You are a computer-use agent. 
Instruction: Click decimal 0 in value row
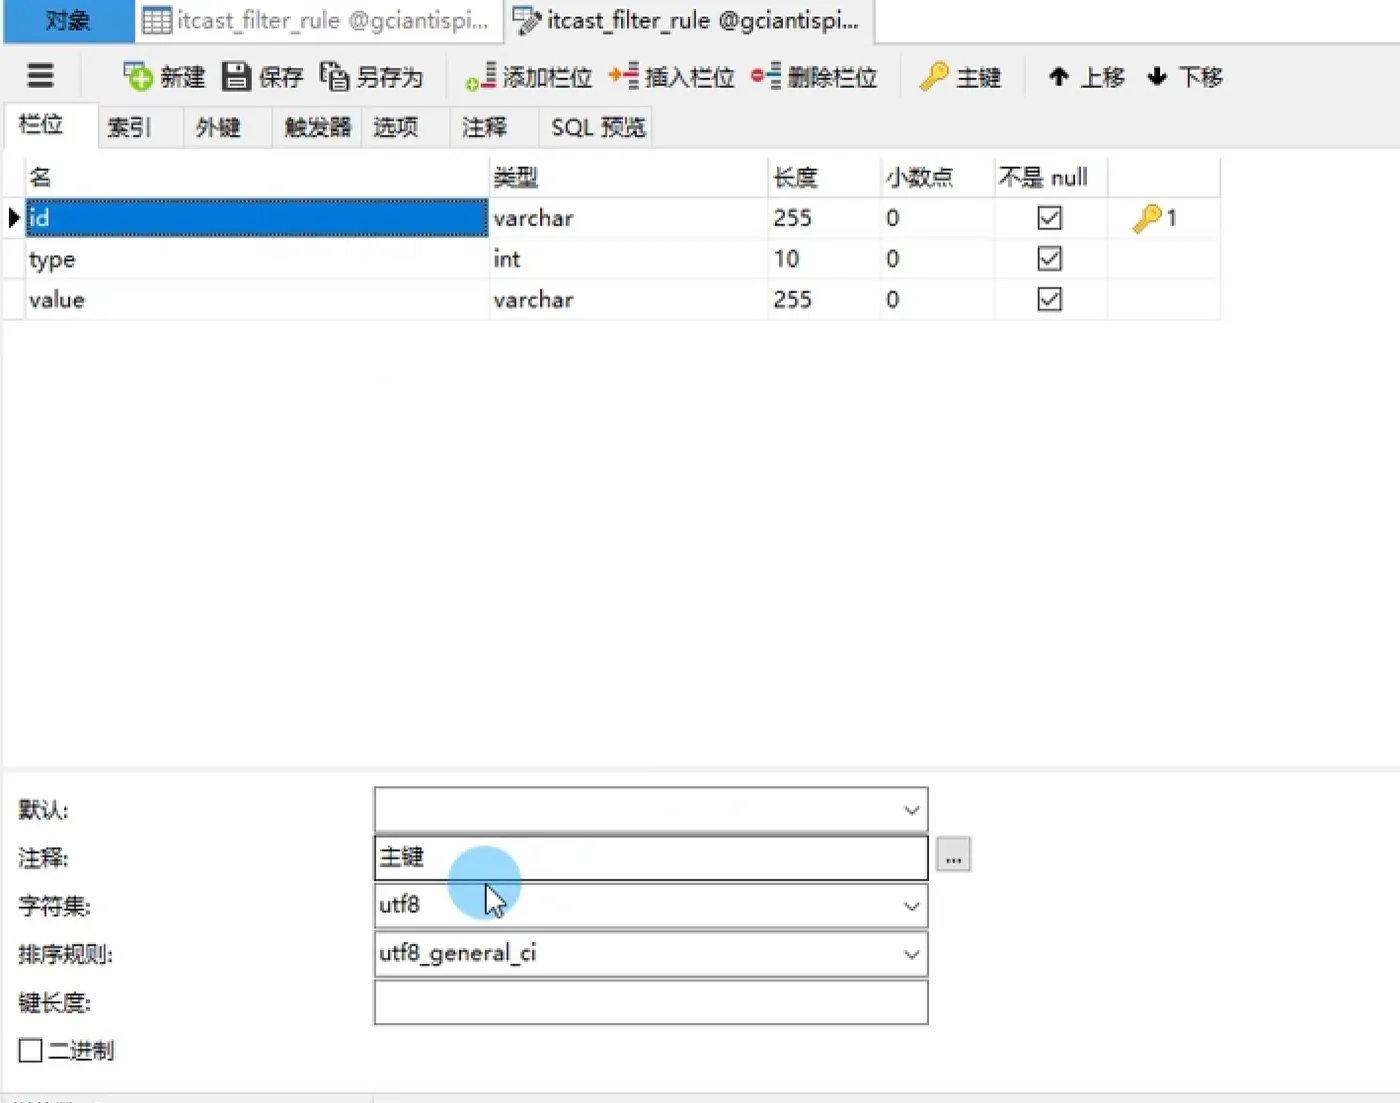tap(937, 299)
